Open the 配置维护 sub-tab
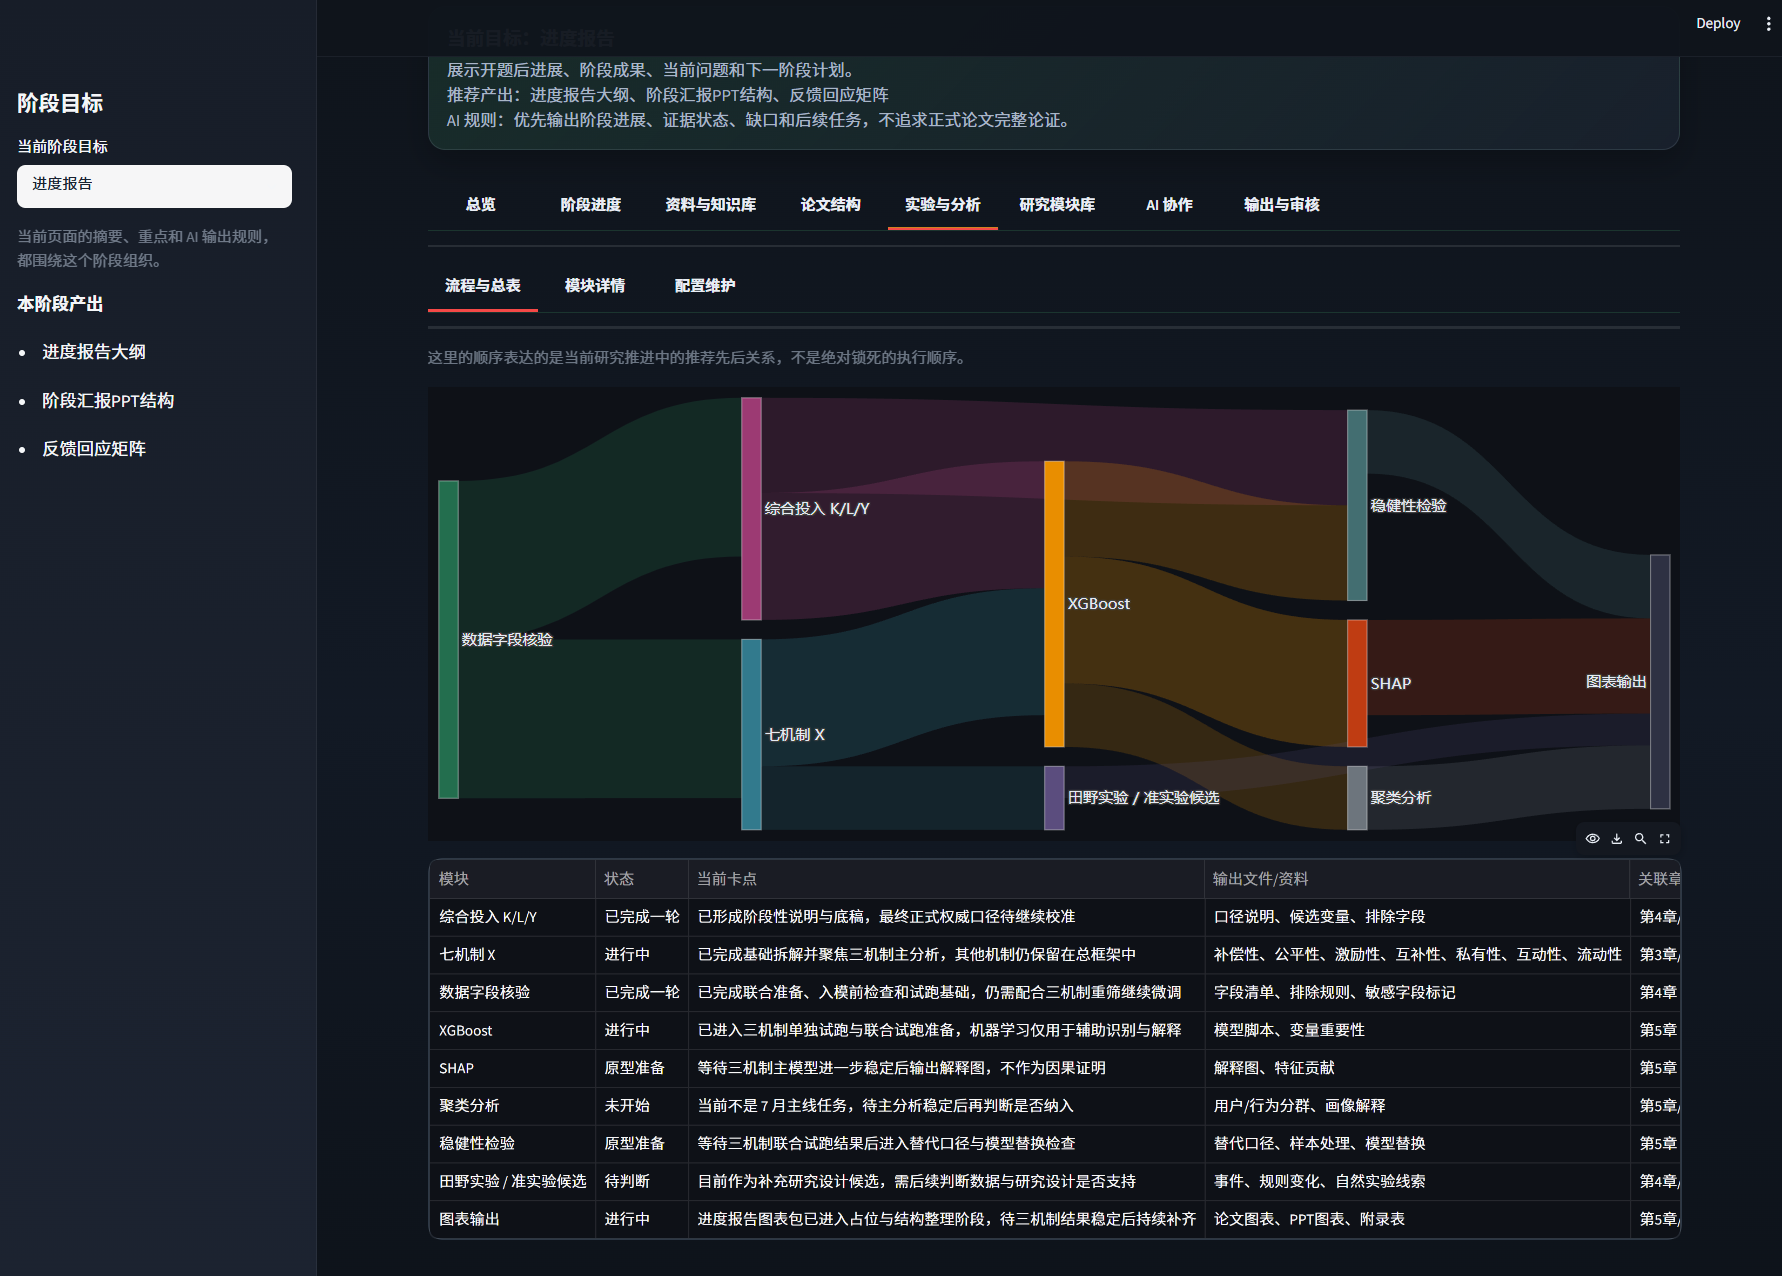1782x1276 pixels. 705,285
